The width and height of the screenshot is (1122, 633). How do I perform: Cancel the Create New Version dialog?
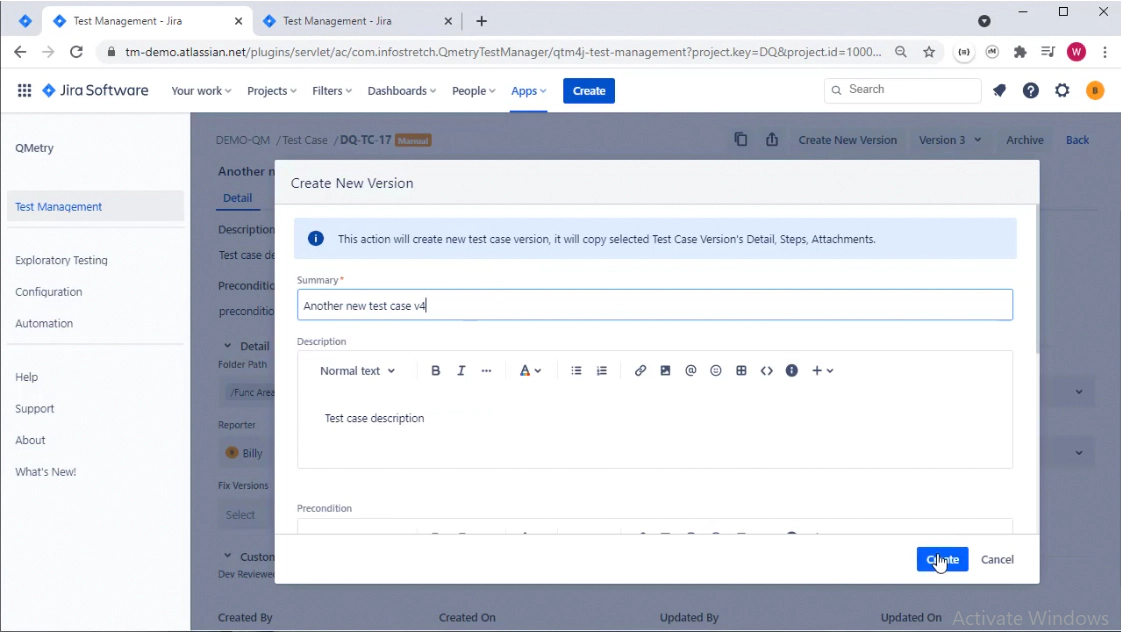[997, 559]
